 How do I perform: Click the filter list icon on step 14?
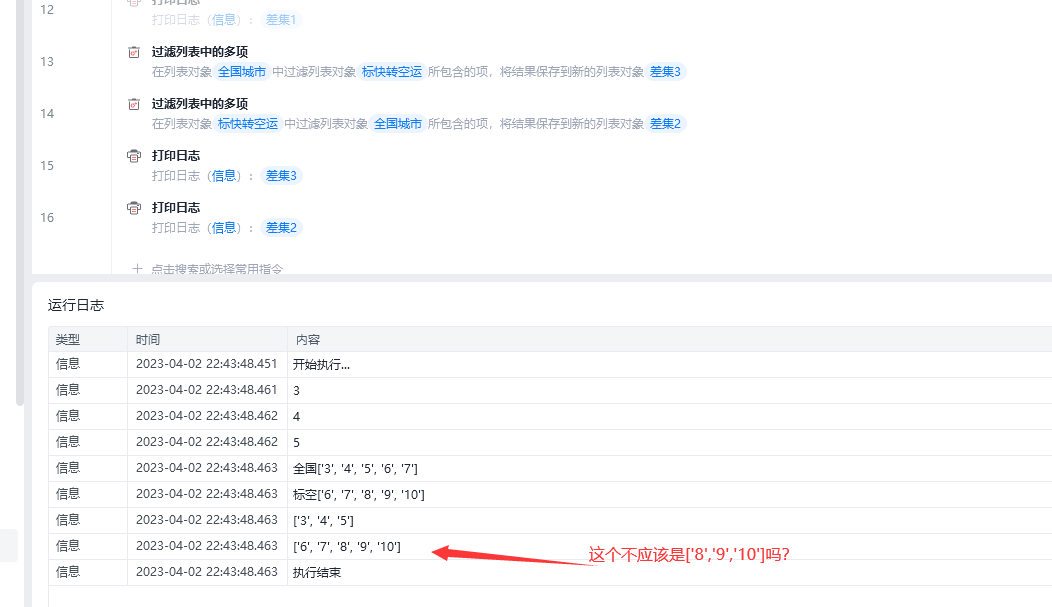pyautogui.click(x=134, y=104)
